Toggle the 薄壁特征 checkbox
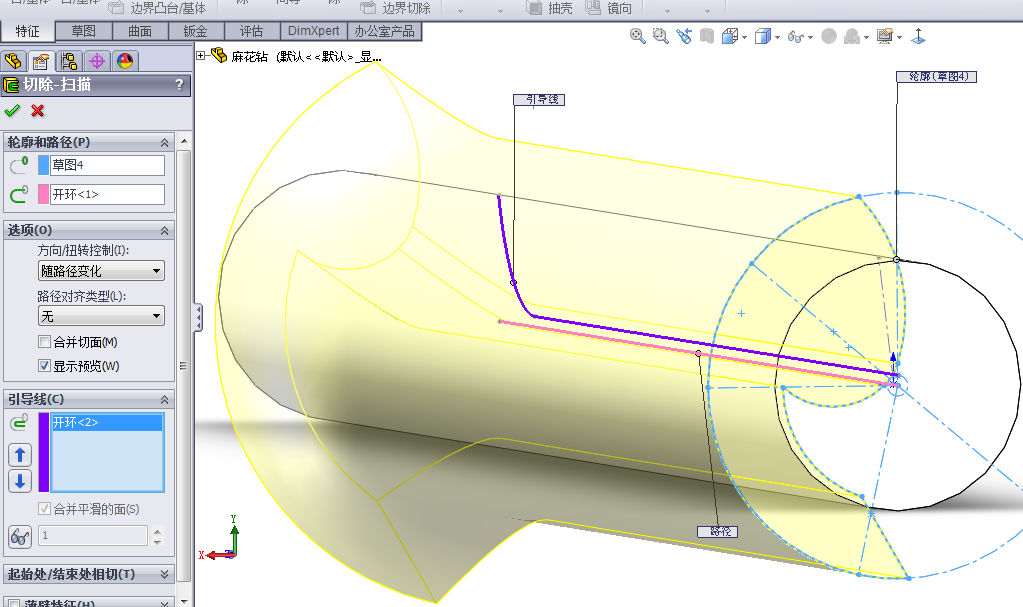 point(13,603)
